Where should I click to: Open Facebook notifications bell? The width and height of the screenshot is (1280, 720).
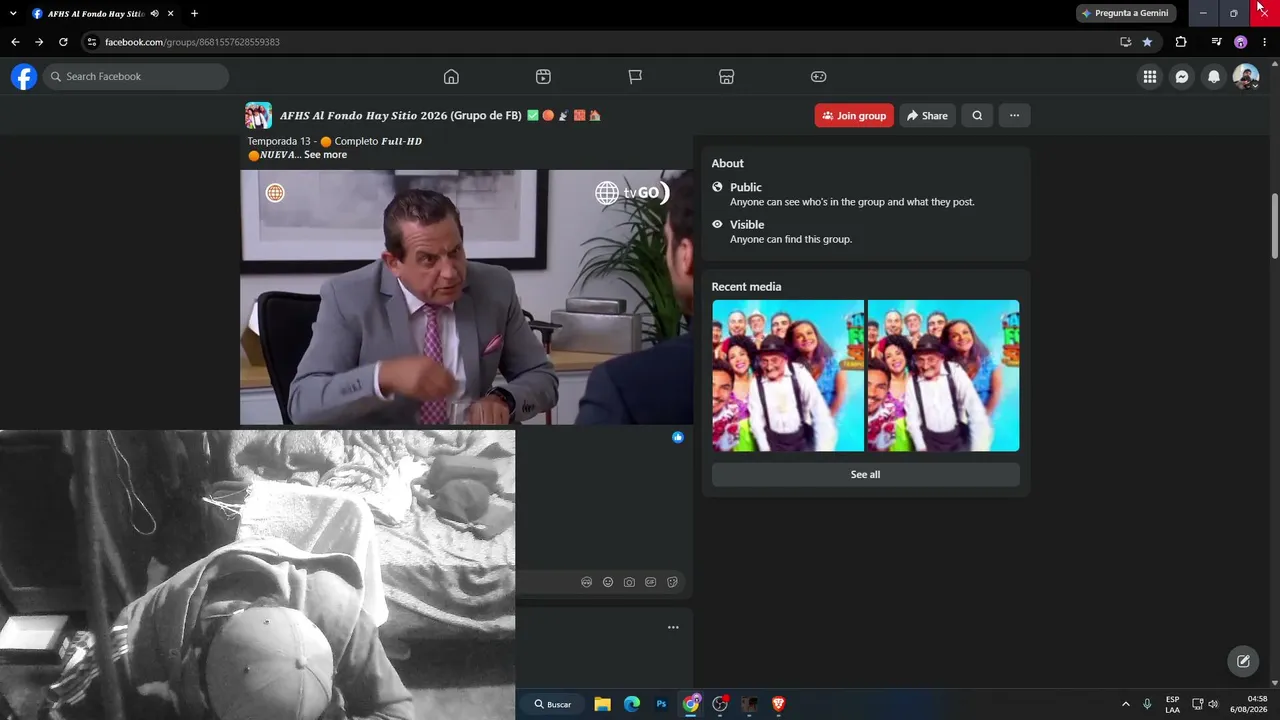[1214, 77]
